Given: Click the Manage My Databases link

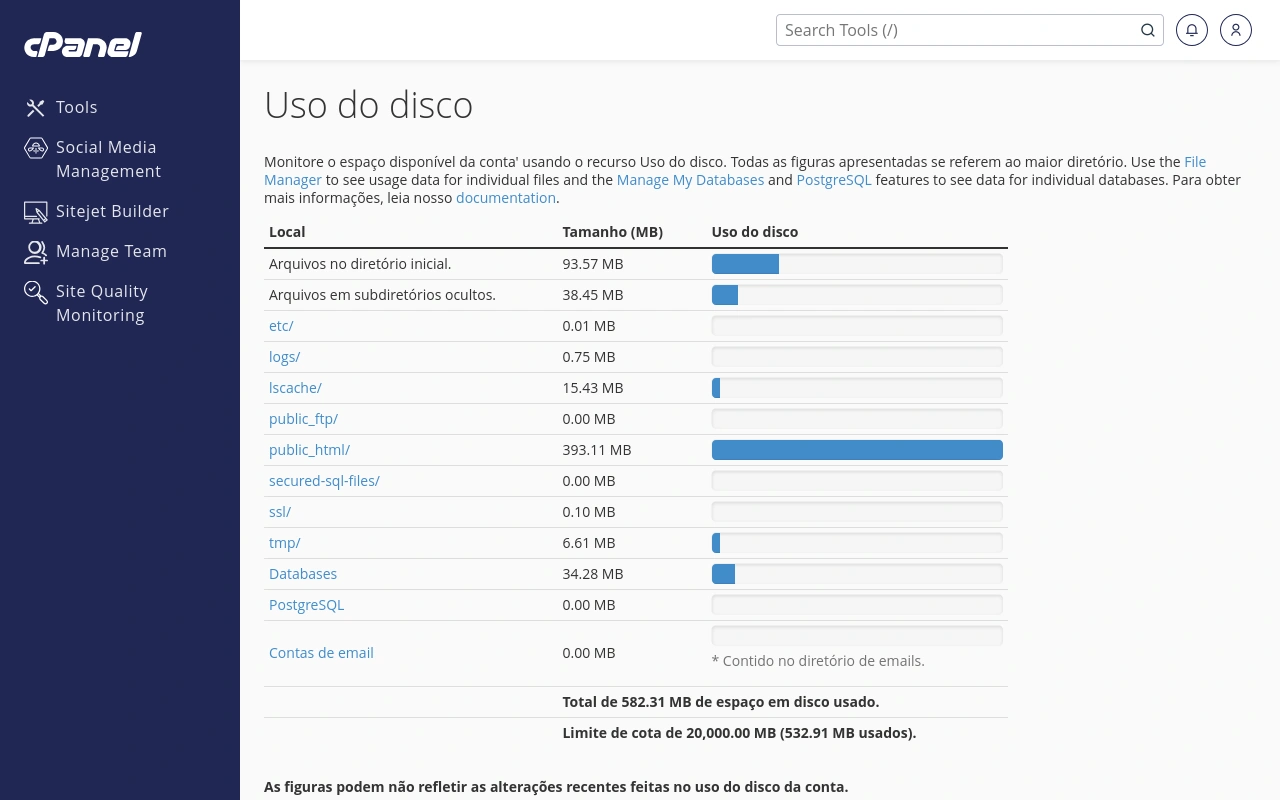Looking at the screenshot, I should point(690,179).
